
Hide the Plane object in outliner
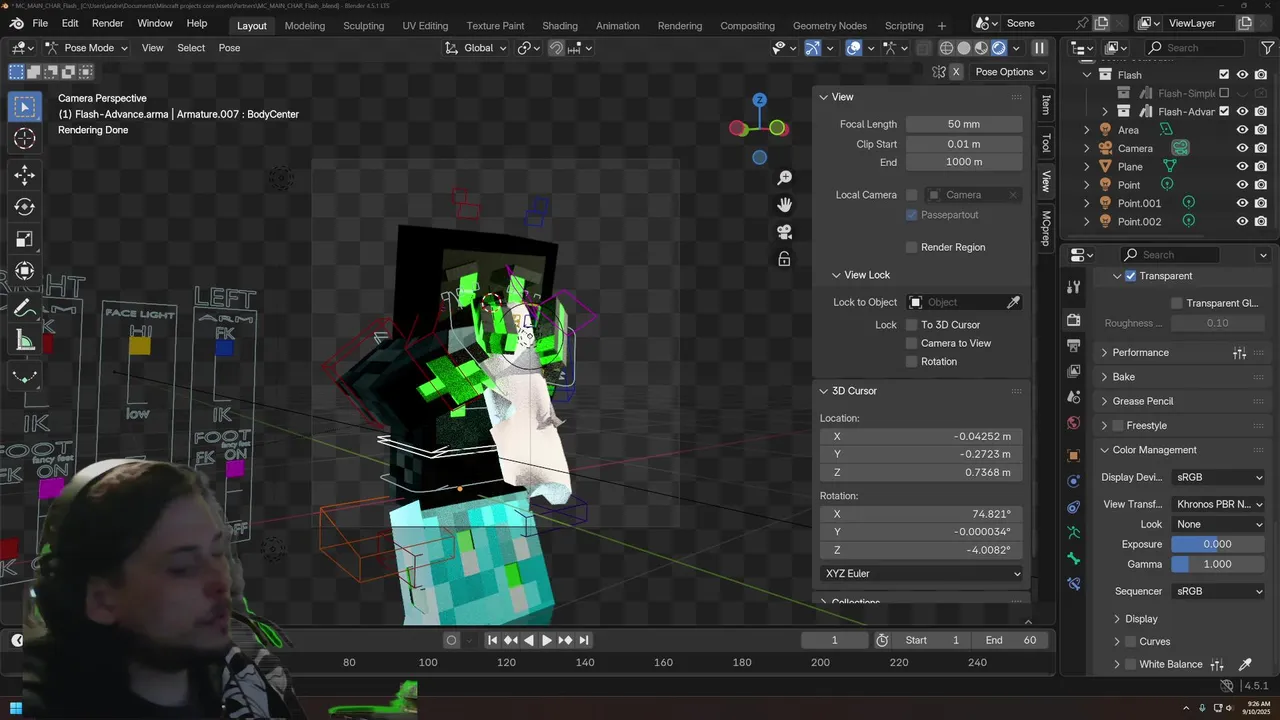(x=1242, y=166)
